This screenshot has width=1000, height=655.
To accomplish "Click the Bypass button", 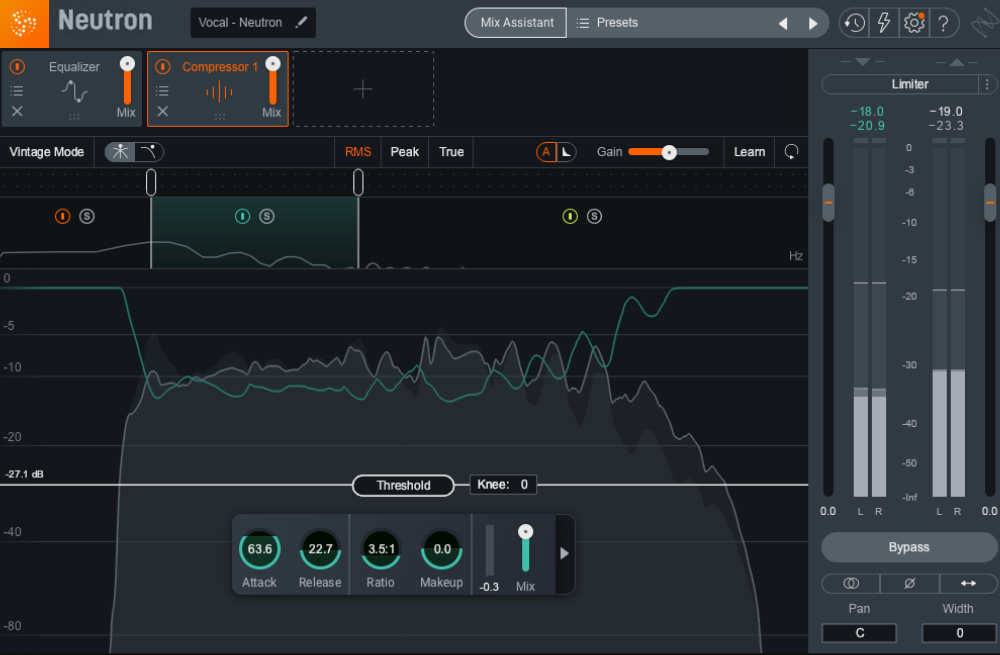I will pyautogui.click(x=909, y=547).
